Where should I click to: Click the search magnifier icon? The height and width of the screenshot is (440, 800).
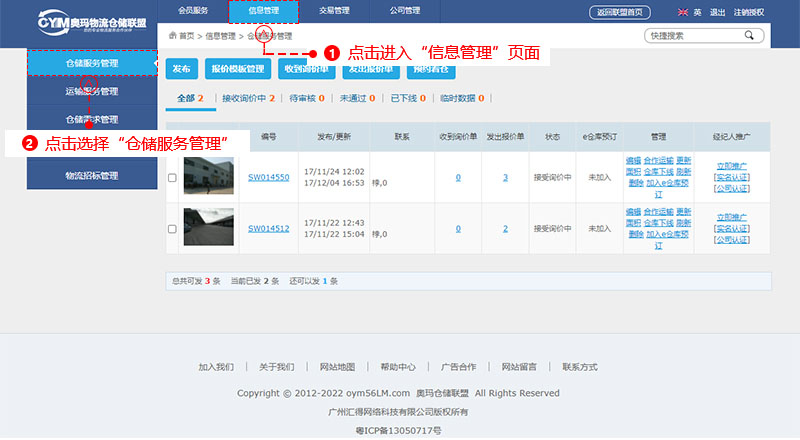(748, 35)
